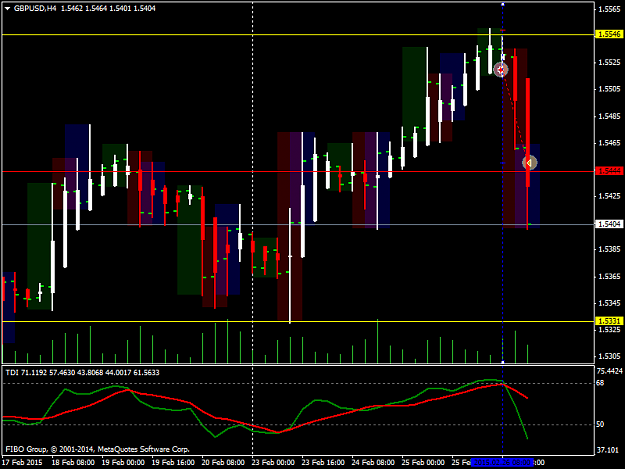Click the TDI level 68 label

point(600,383)
